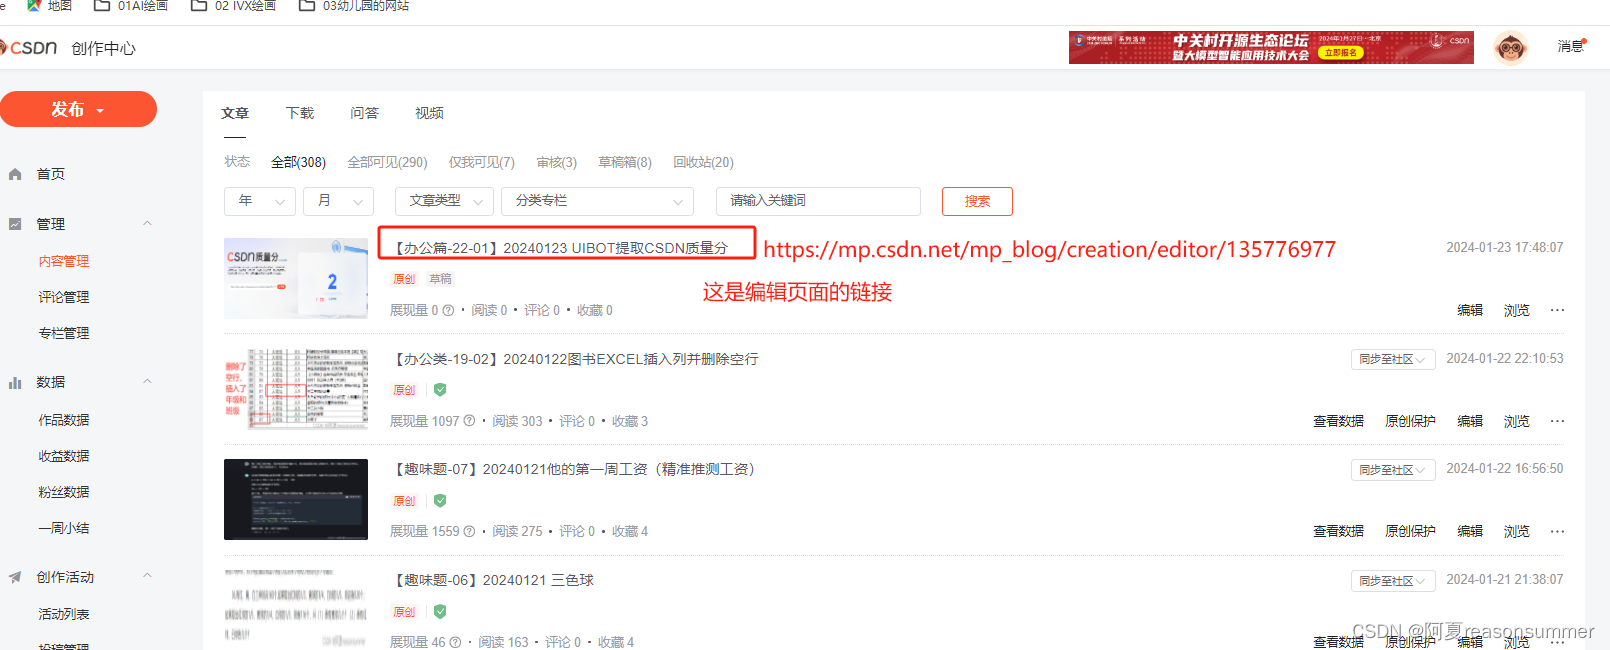Open the 发布 dropdown button
This screenshot has height=650, width=1610.
pos(78,109)
